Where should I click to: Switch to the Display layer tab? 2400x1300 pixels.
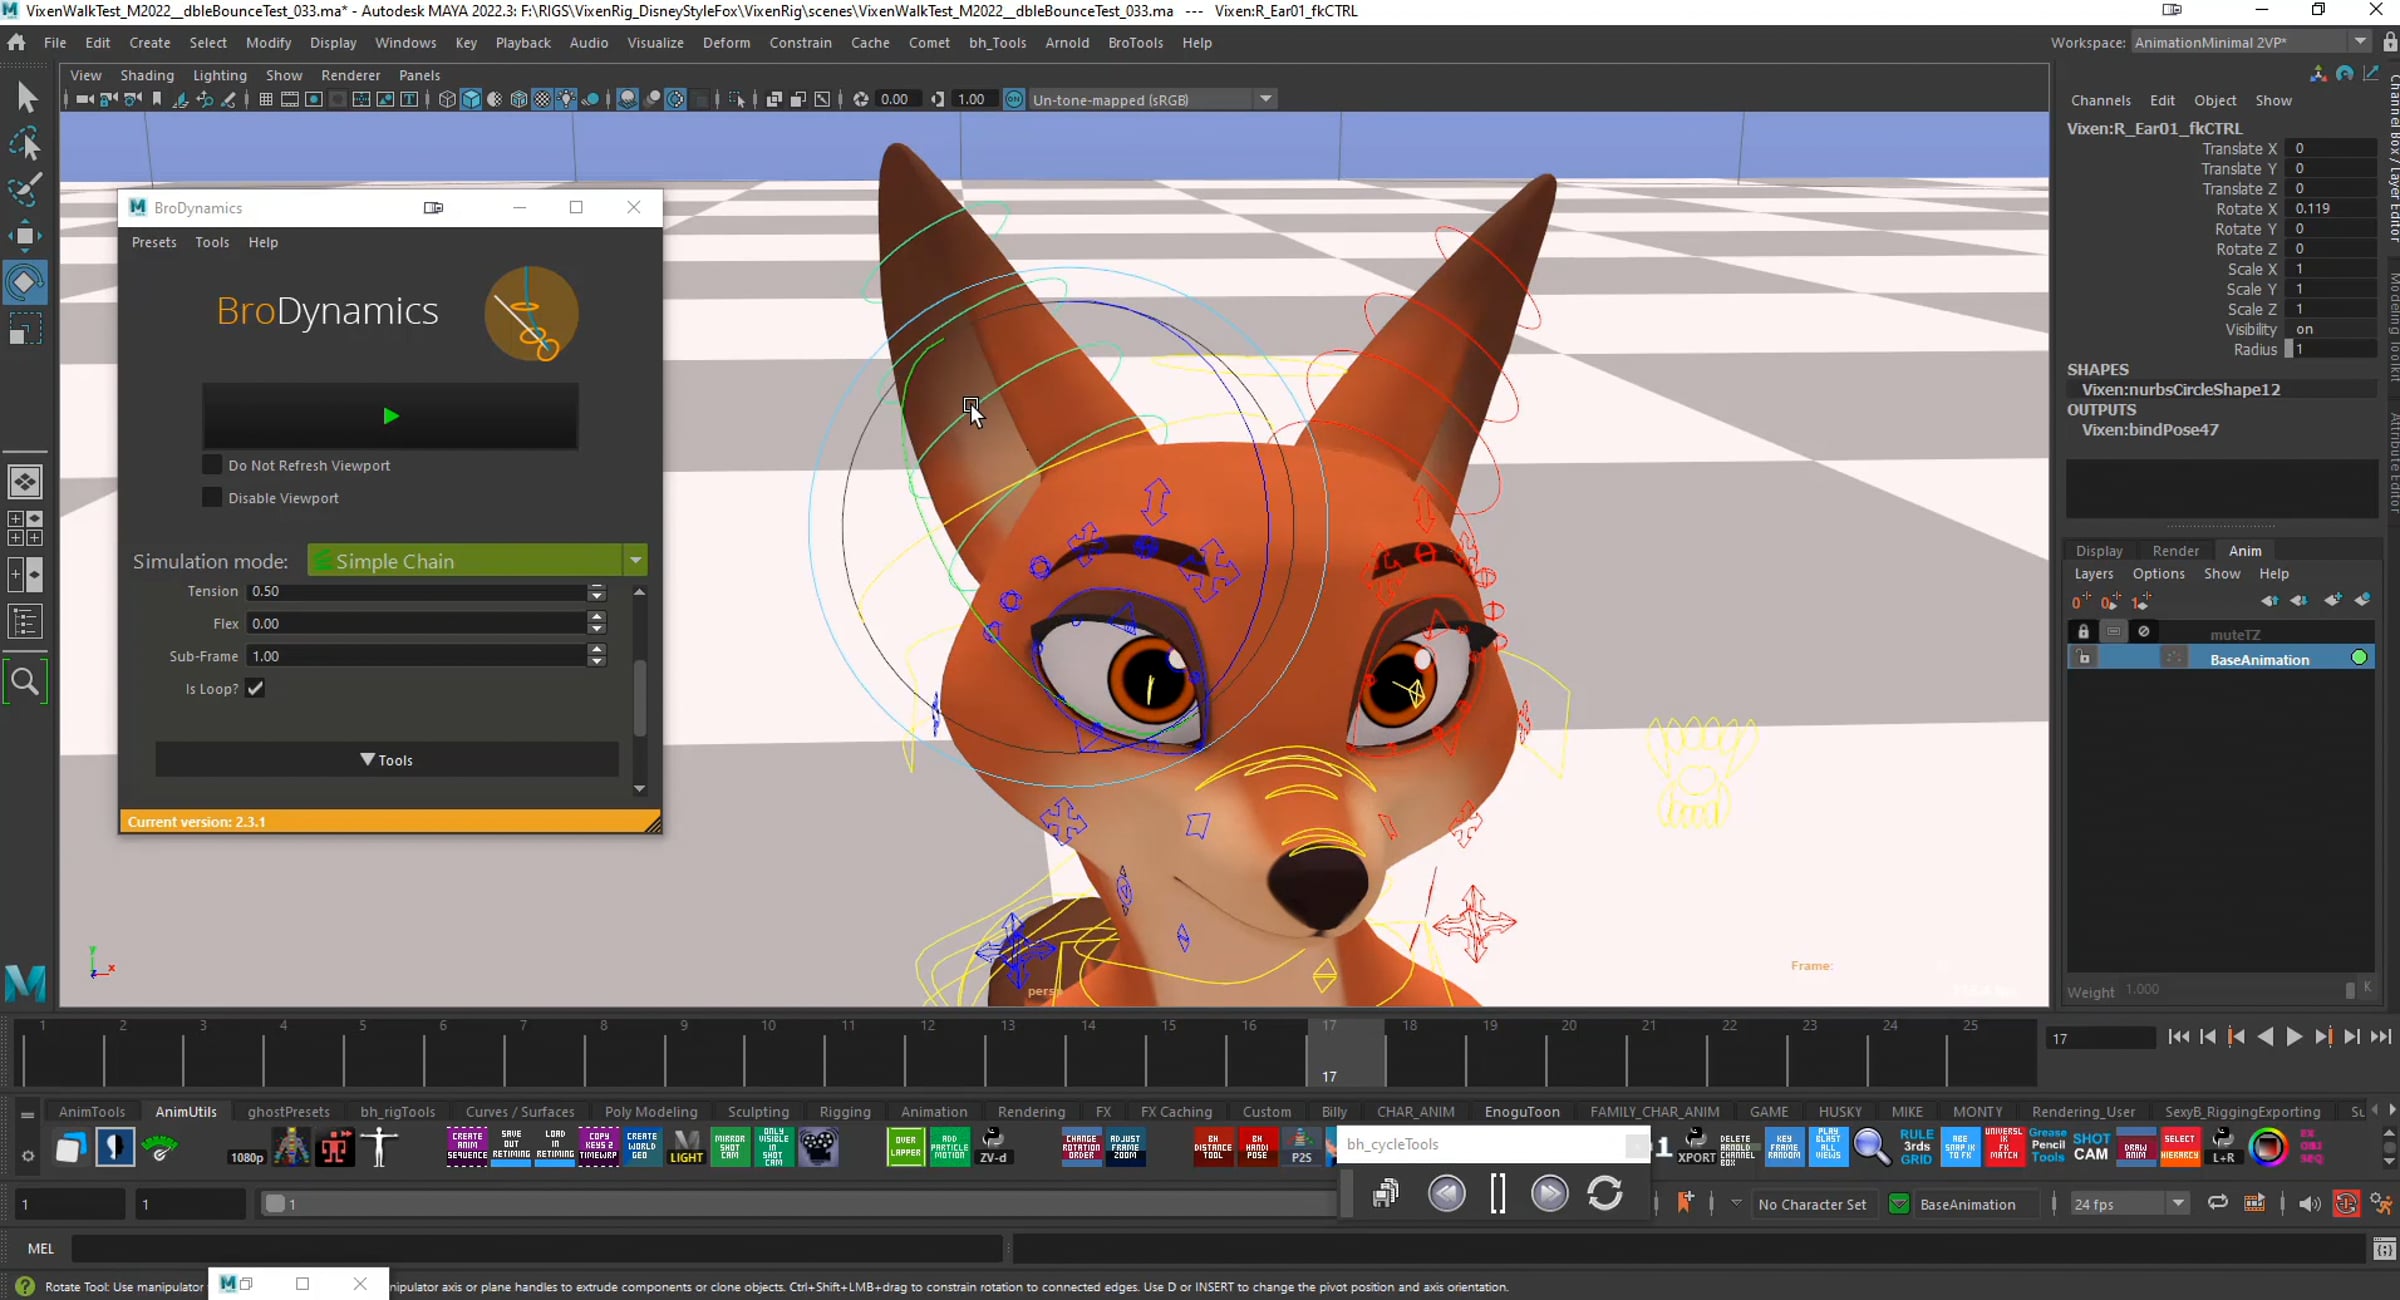pyautogui.click(x=2099, y=551)
